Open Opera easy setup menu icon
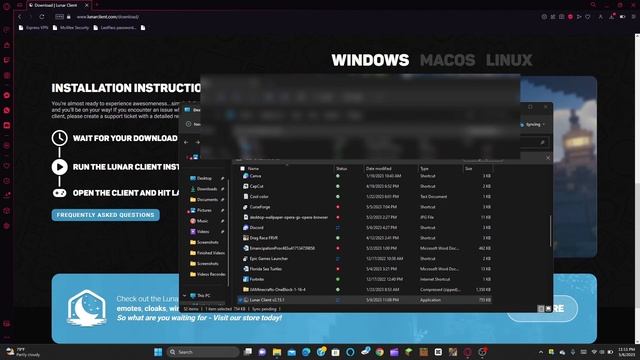640x360 pixels. [x=633, y=17]
